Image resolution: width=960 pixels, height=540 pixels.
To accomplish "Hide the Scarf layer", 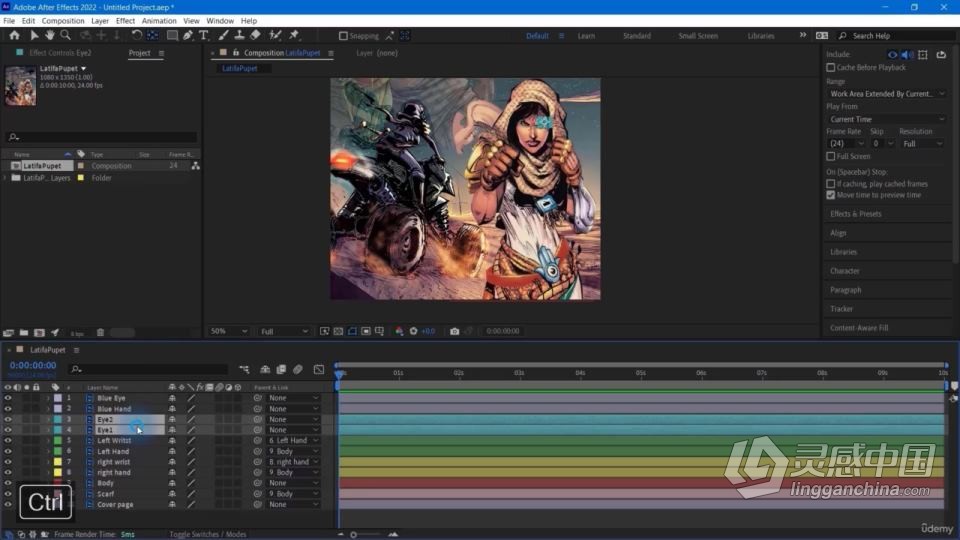I will pyautogui.click(x=8, y=494).
